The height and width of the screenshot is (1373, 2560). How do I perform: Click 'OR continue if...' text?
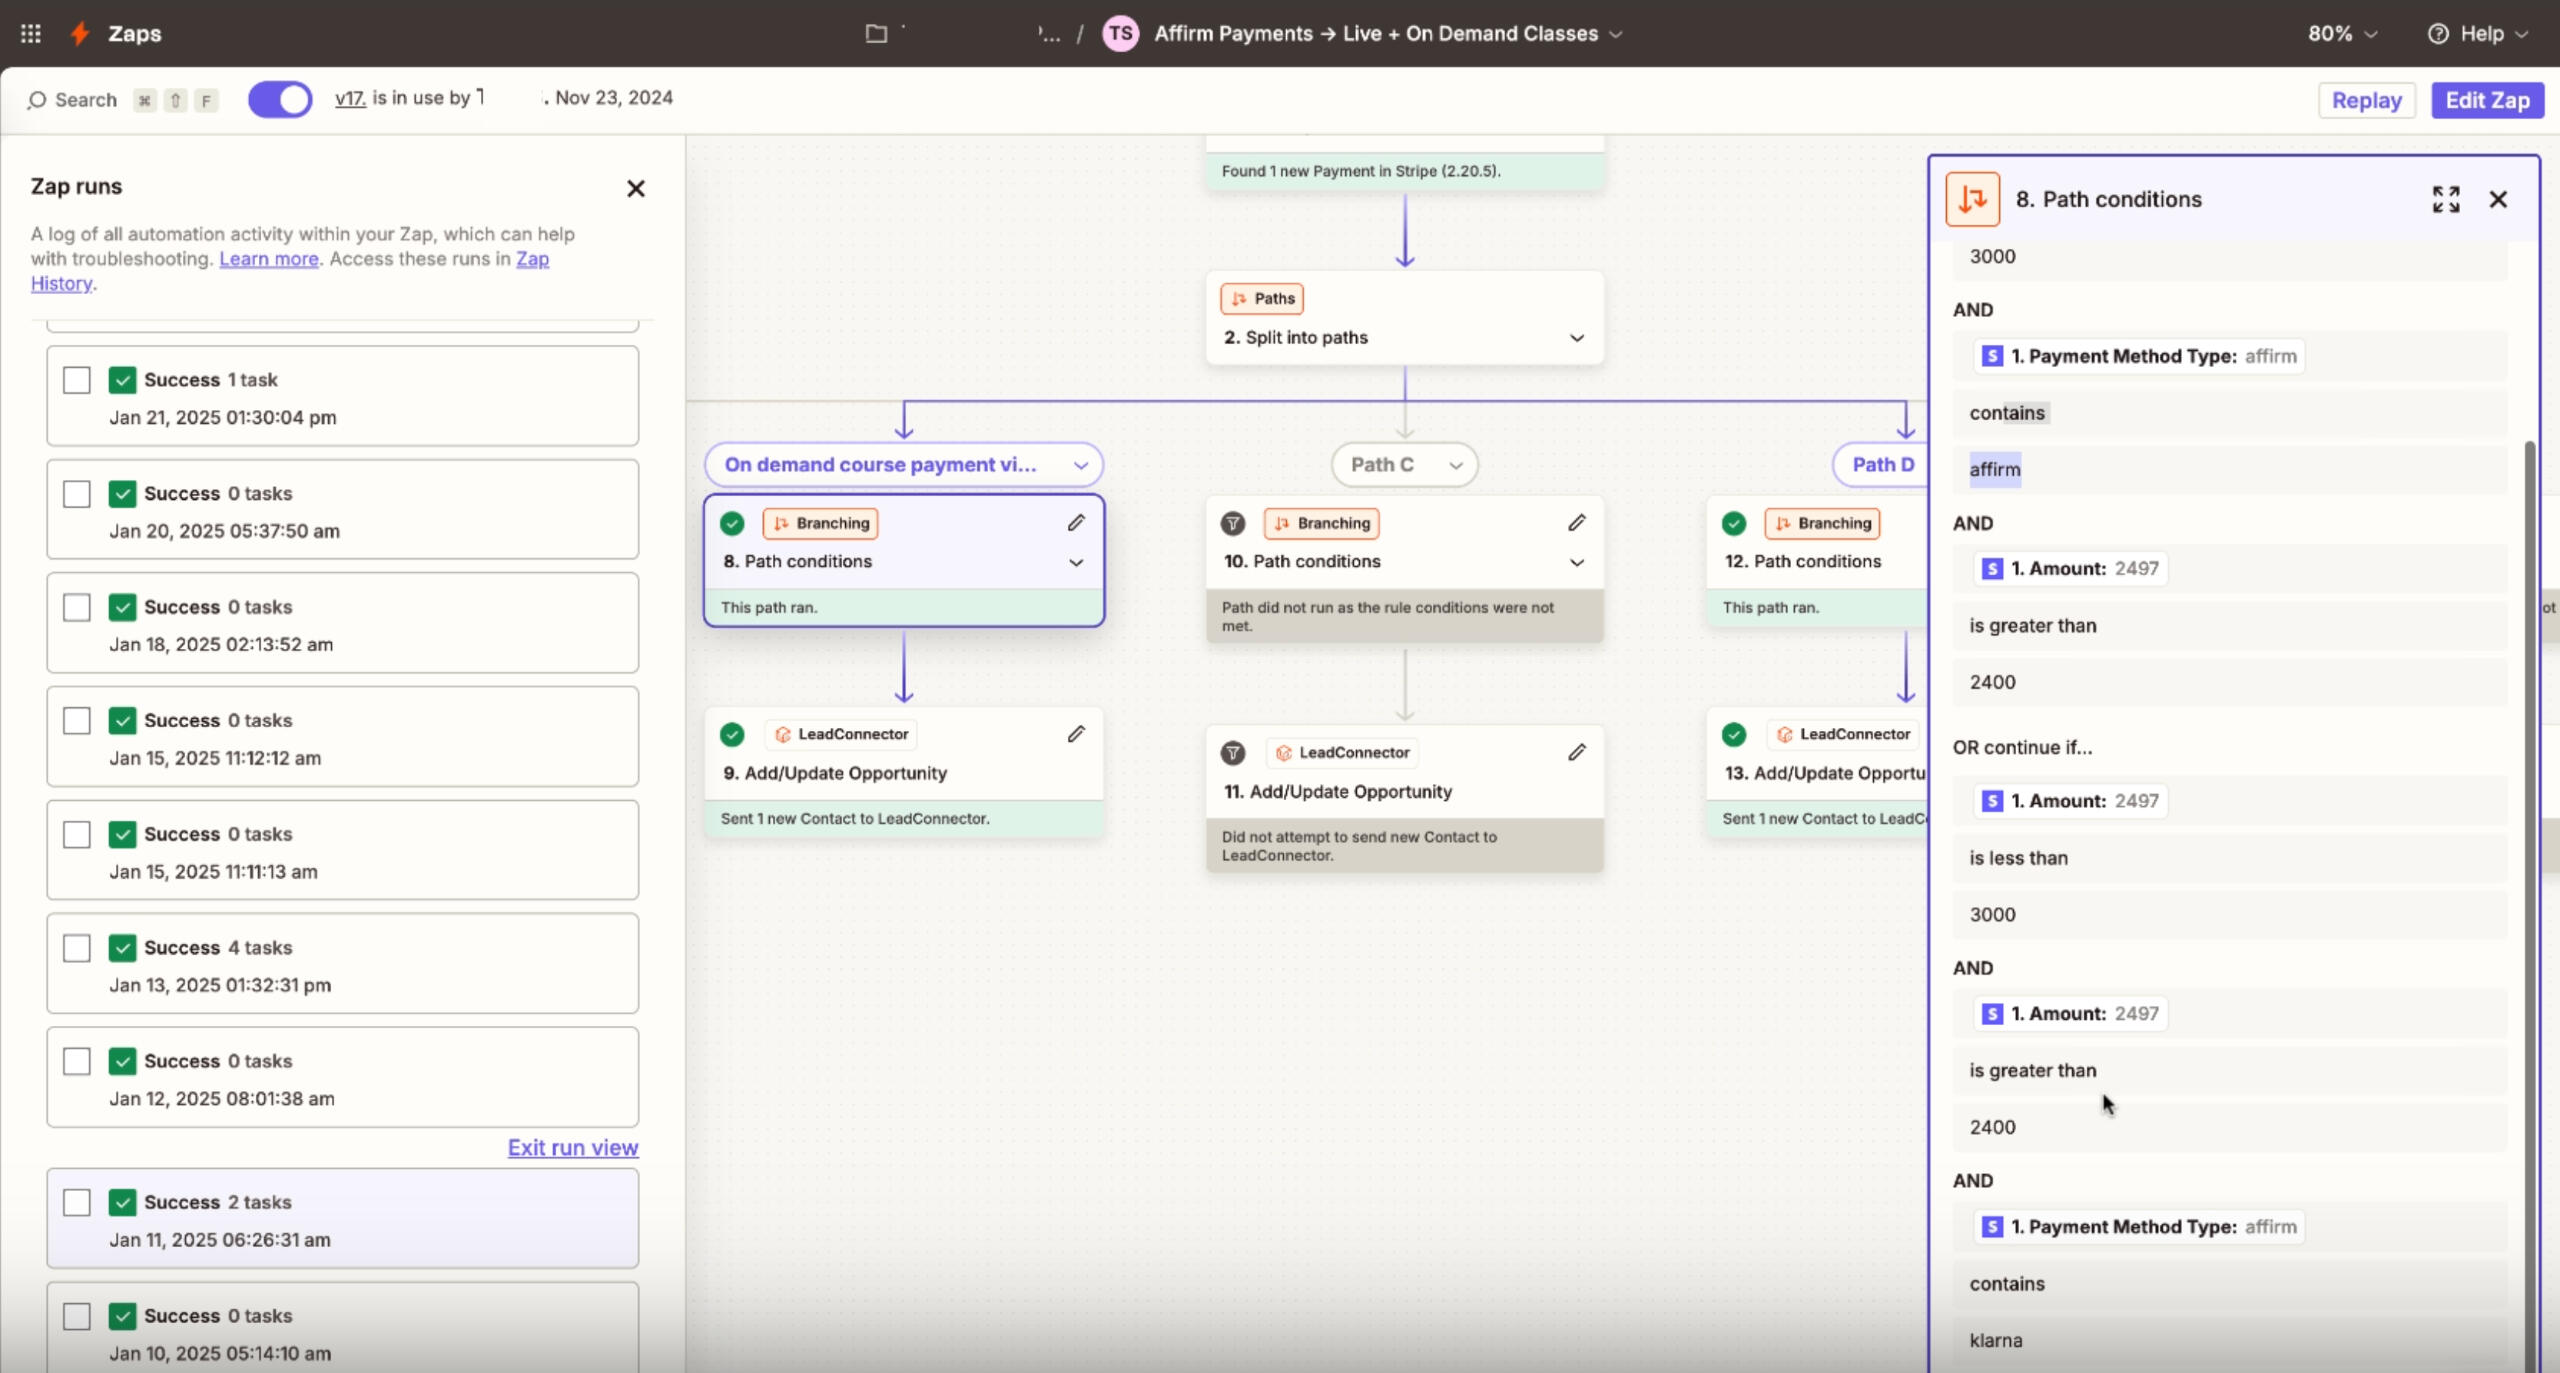point(2022,747)
